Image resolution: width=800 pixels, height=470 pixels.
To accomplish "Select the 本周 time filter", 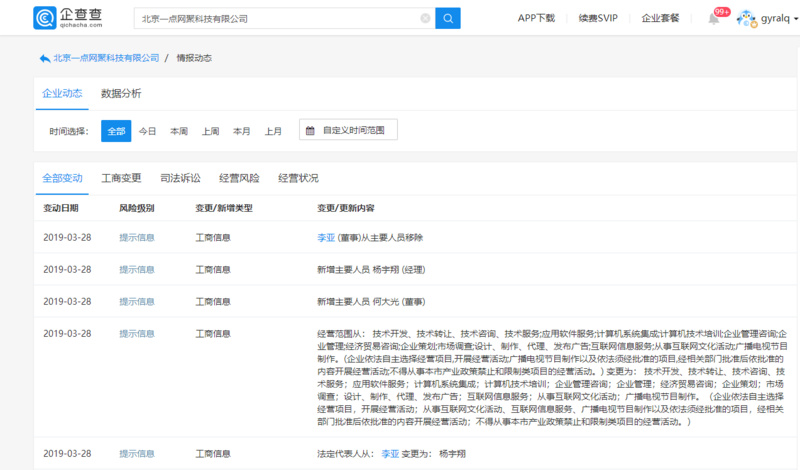I will pos(179,130).
